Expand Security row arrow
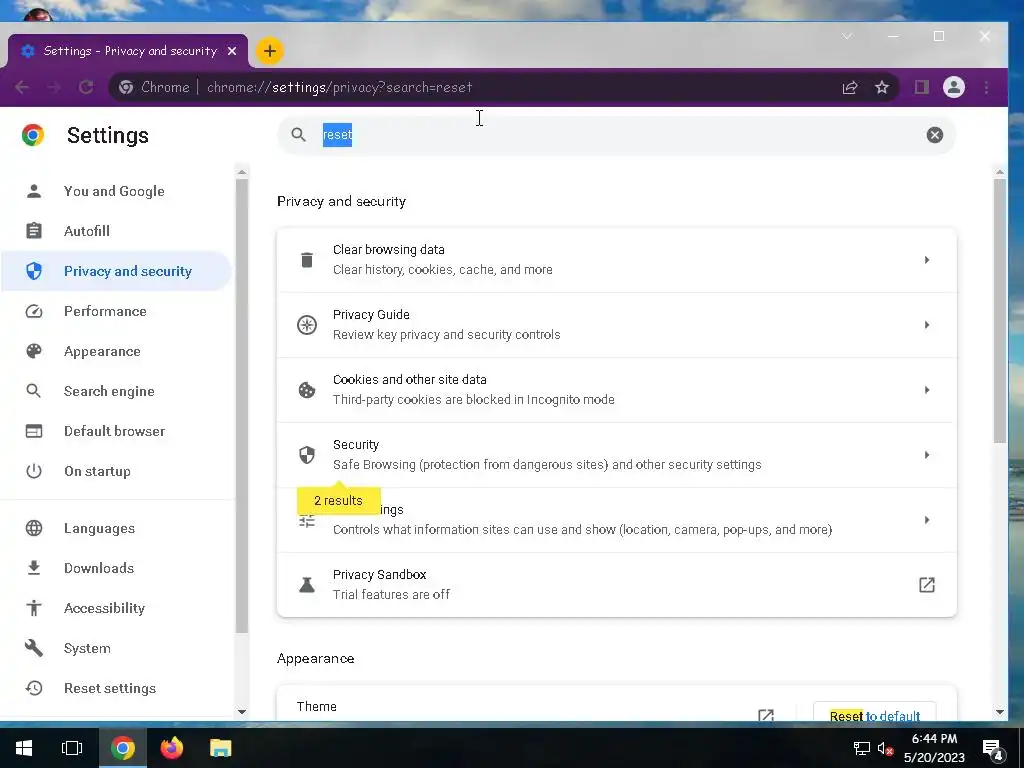Screen dimensions: 1024x768 (927, 455)
